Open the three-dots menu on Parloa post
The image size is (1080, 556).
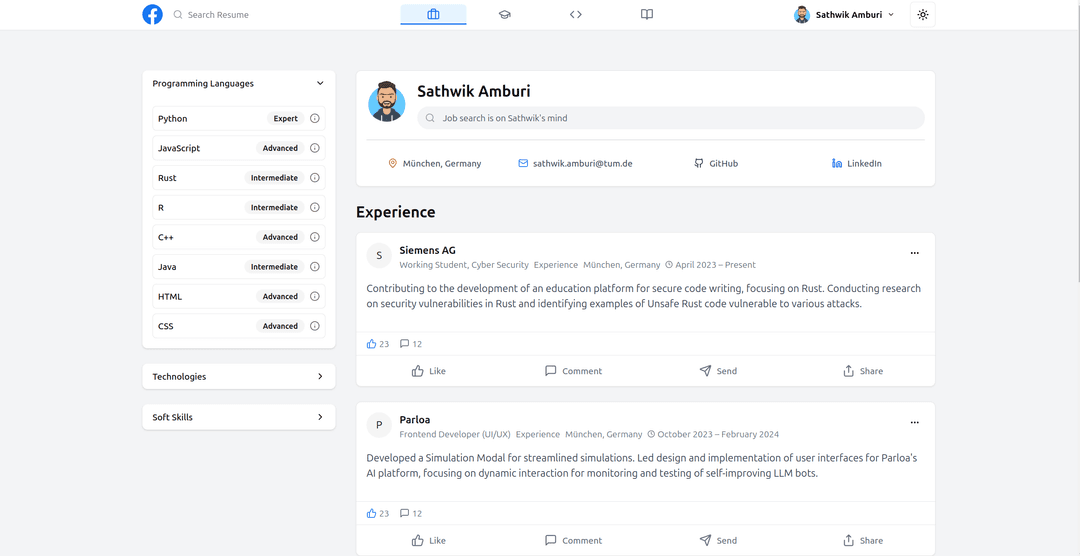(x=915, y=422)
